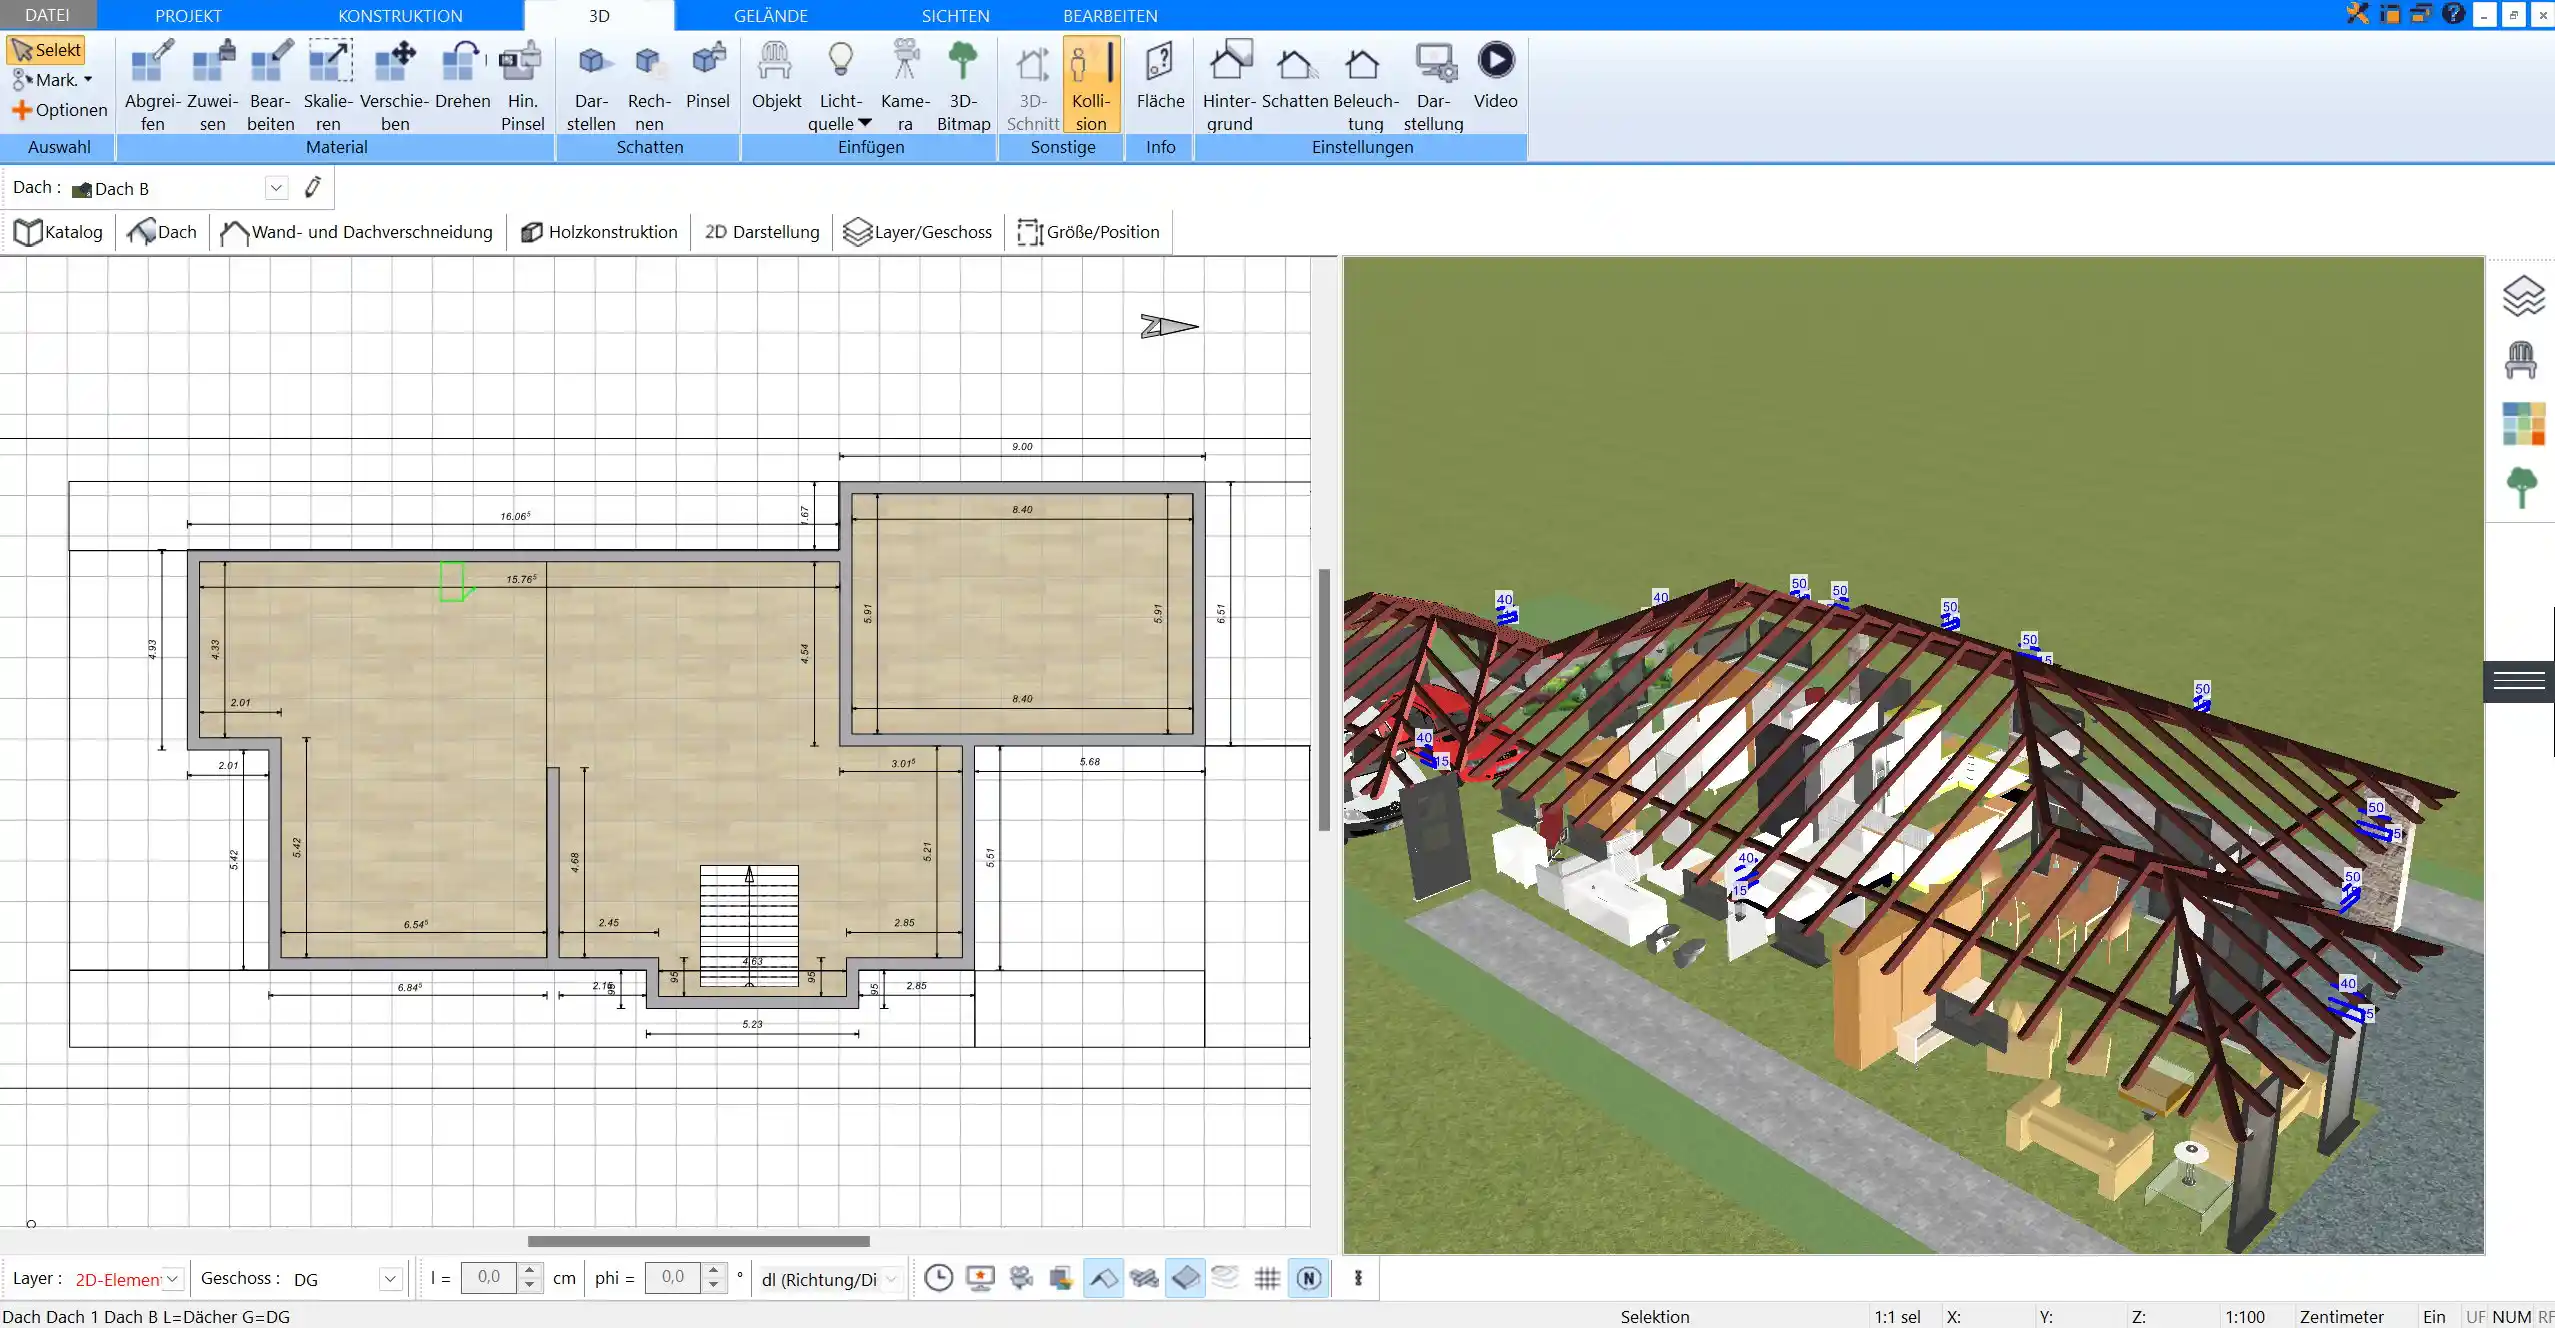
Task: Click the l length input field
Action: point(489,1278)
